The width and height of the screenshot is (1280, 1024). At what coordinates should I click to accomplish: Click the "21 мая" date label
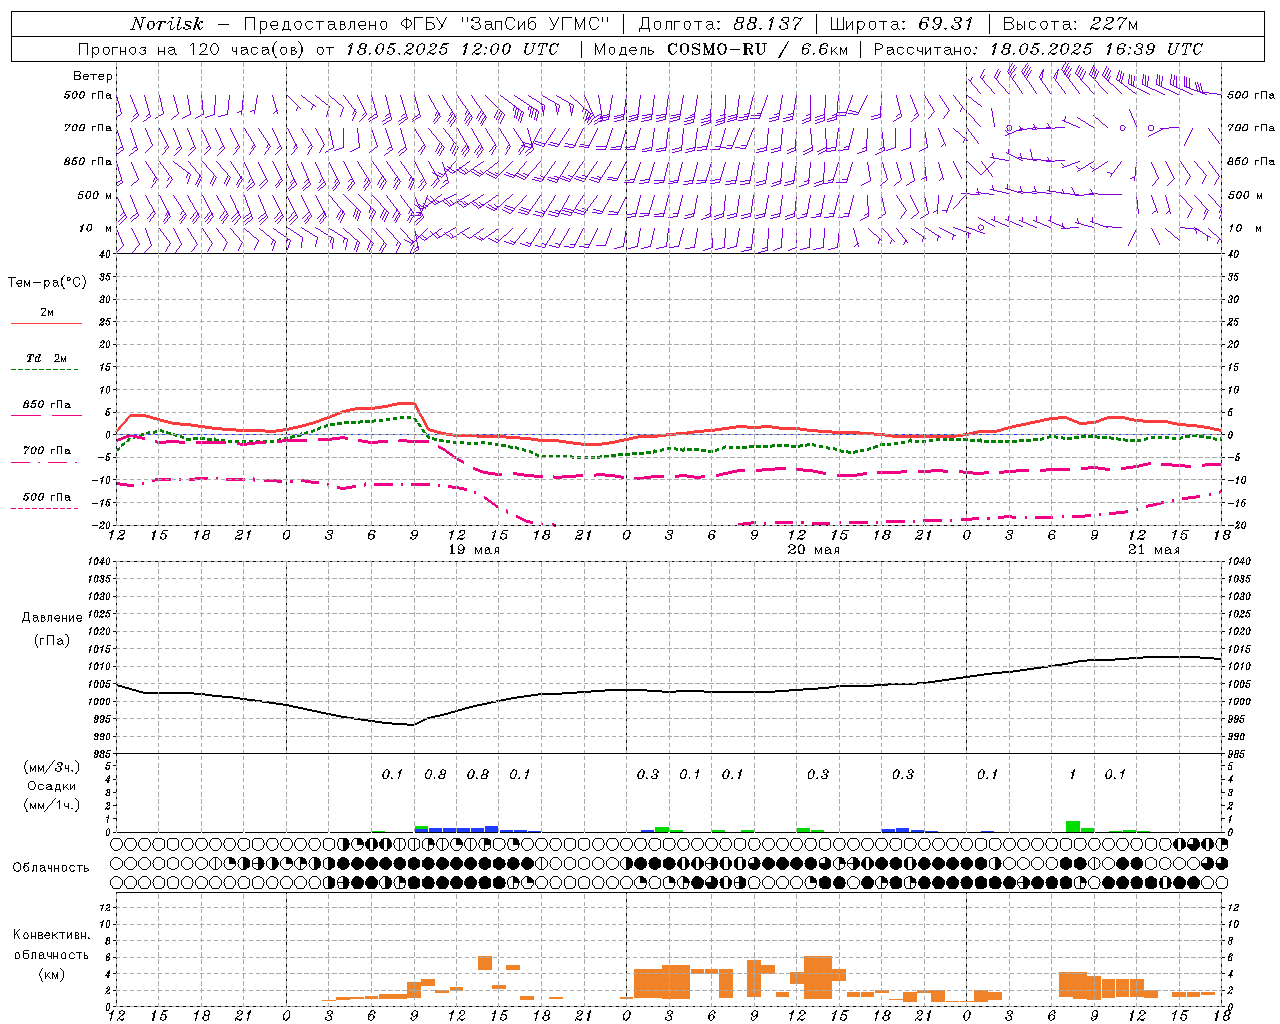(x=1154, y=550)
